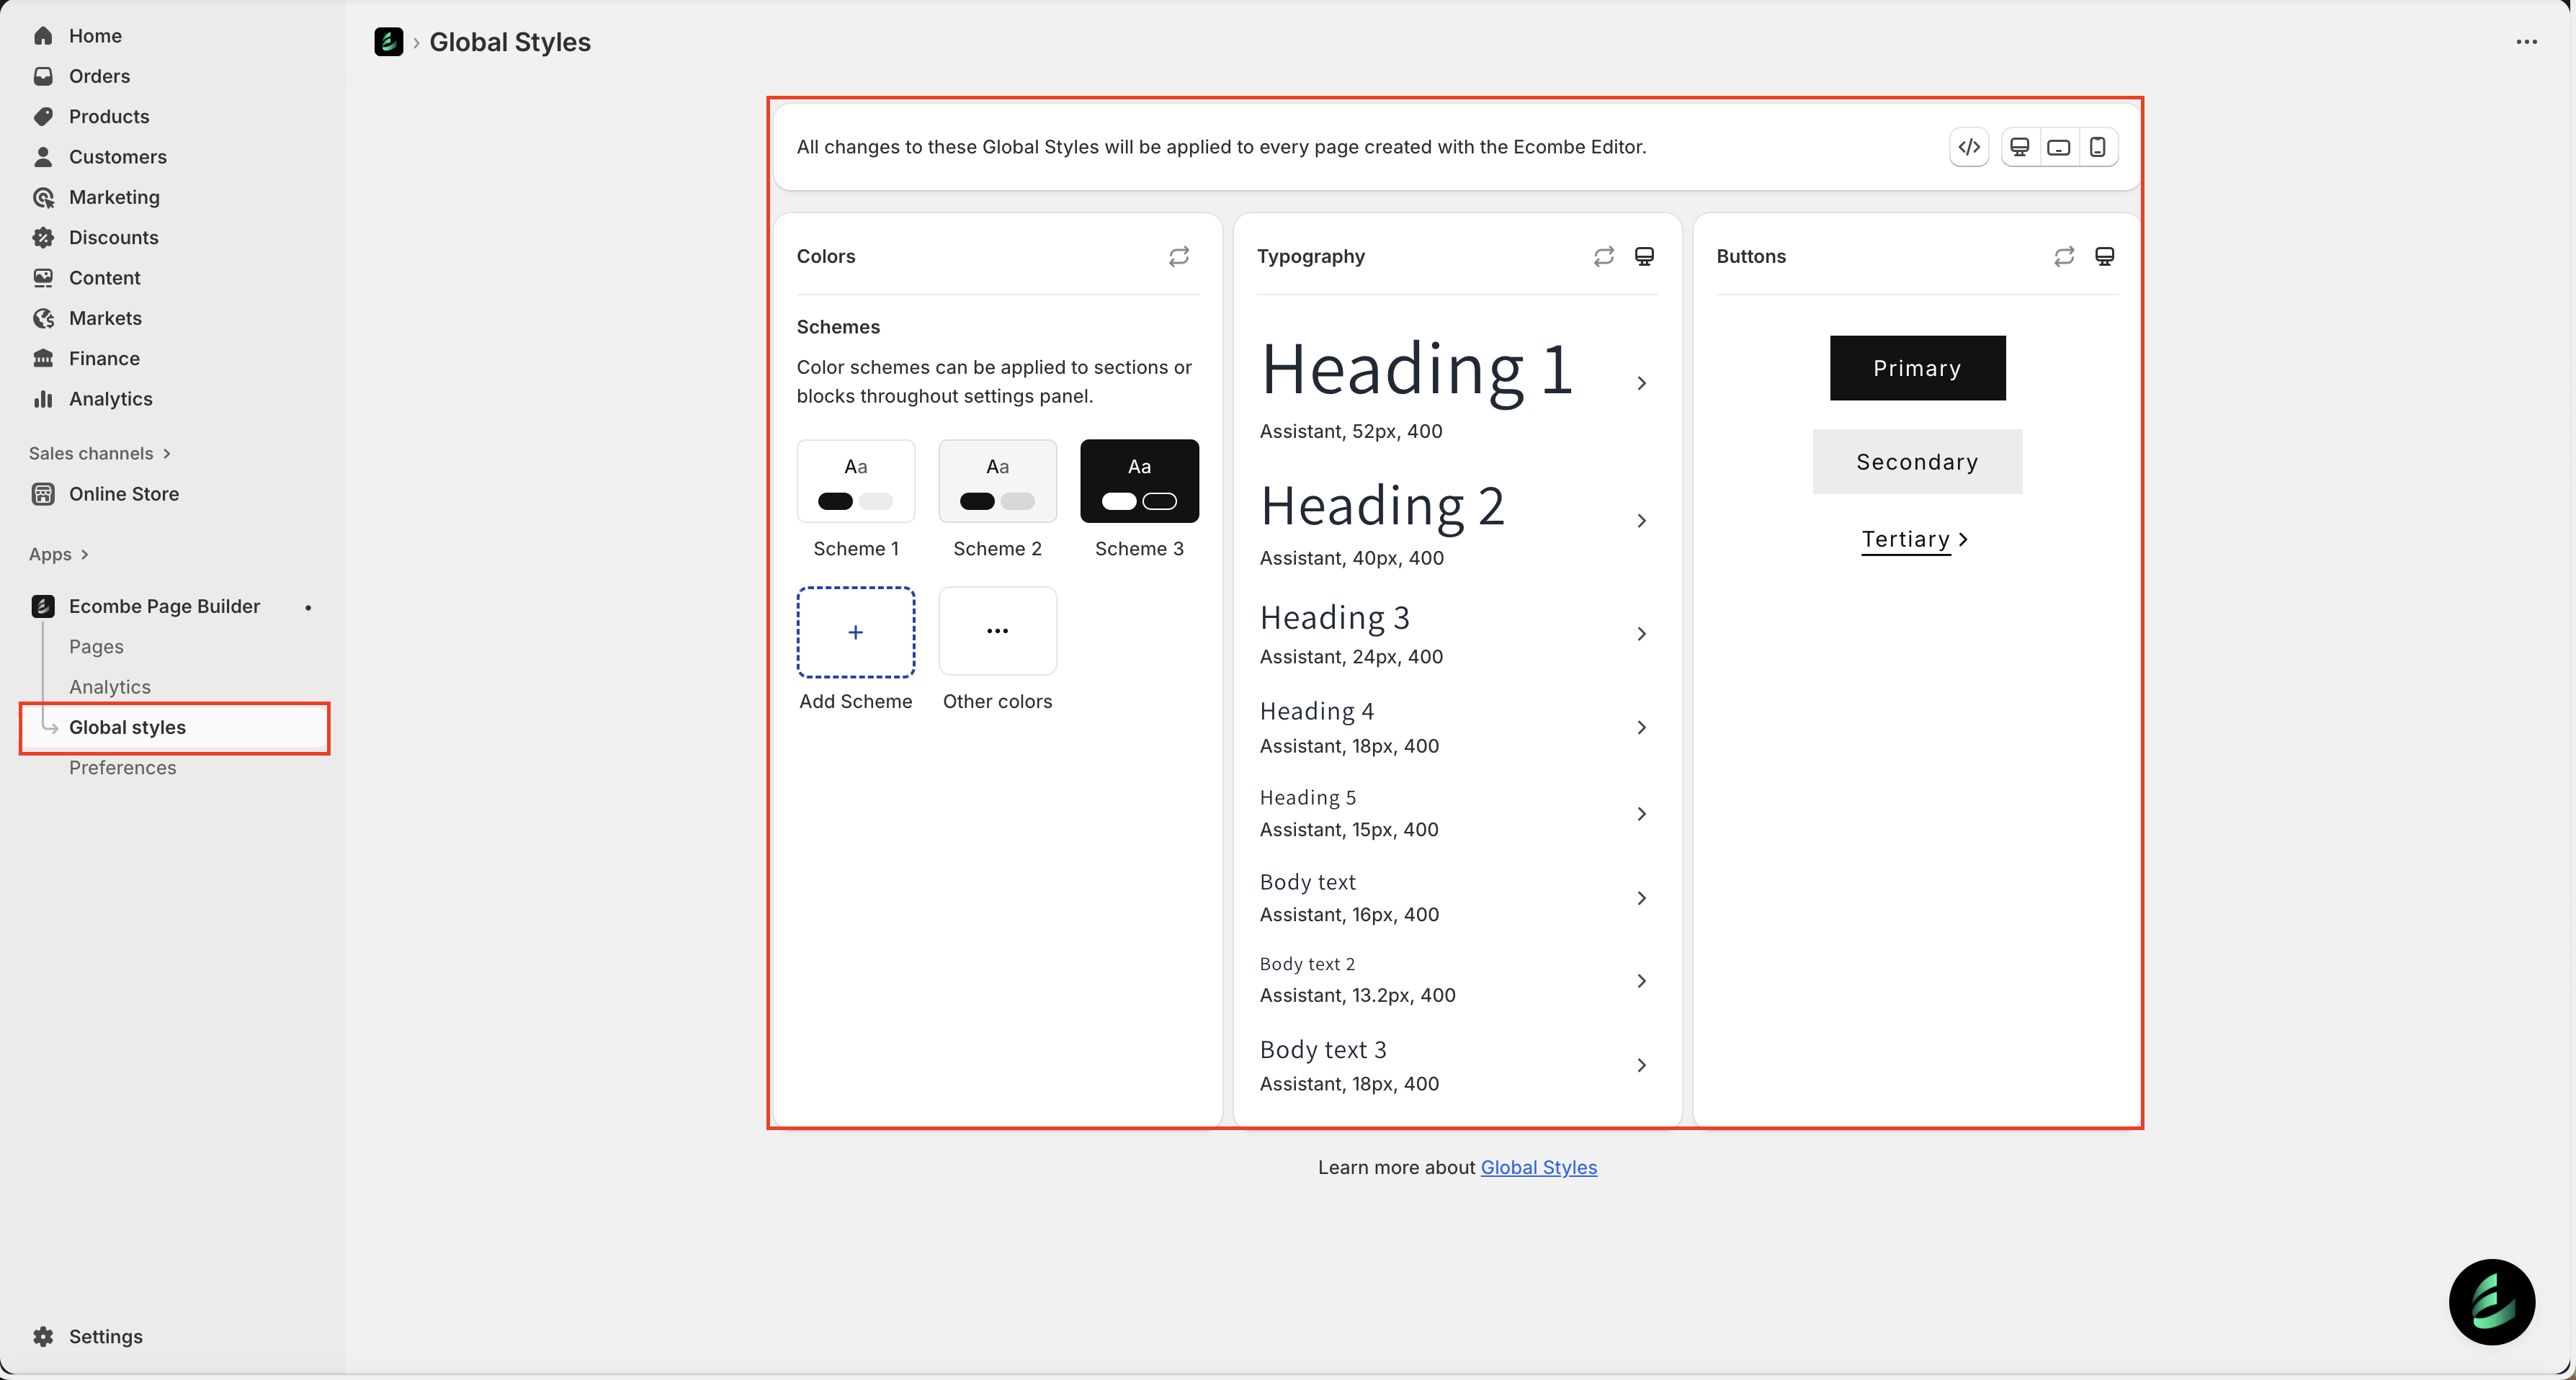Select the dark Scheme 3 swatch
The image size is (2576, 1380).
[x=1139, y=481]
